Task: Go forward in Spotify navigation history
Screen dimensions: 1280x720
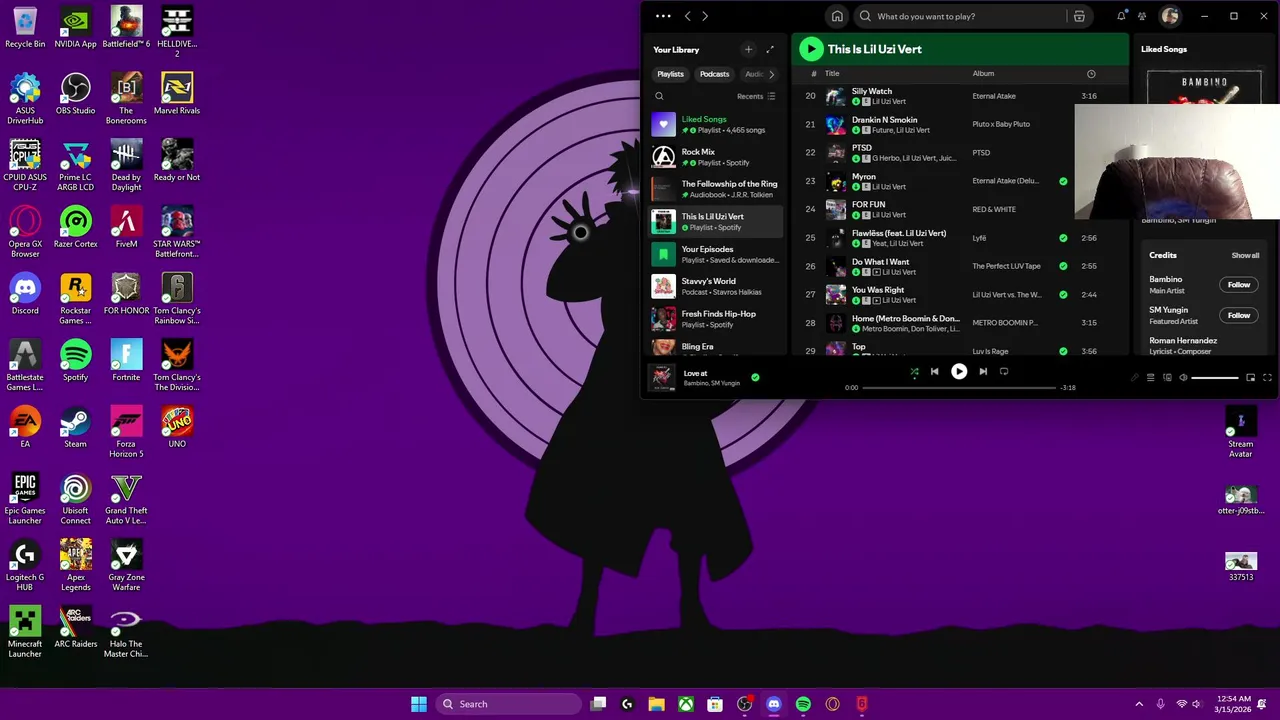Action: pos(705,16)
